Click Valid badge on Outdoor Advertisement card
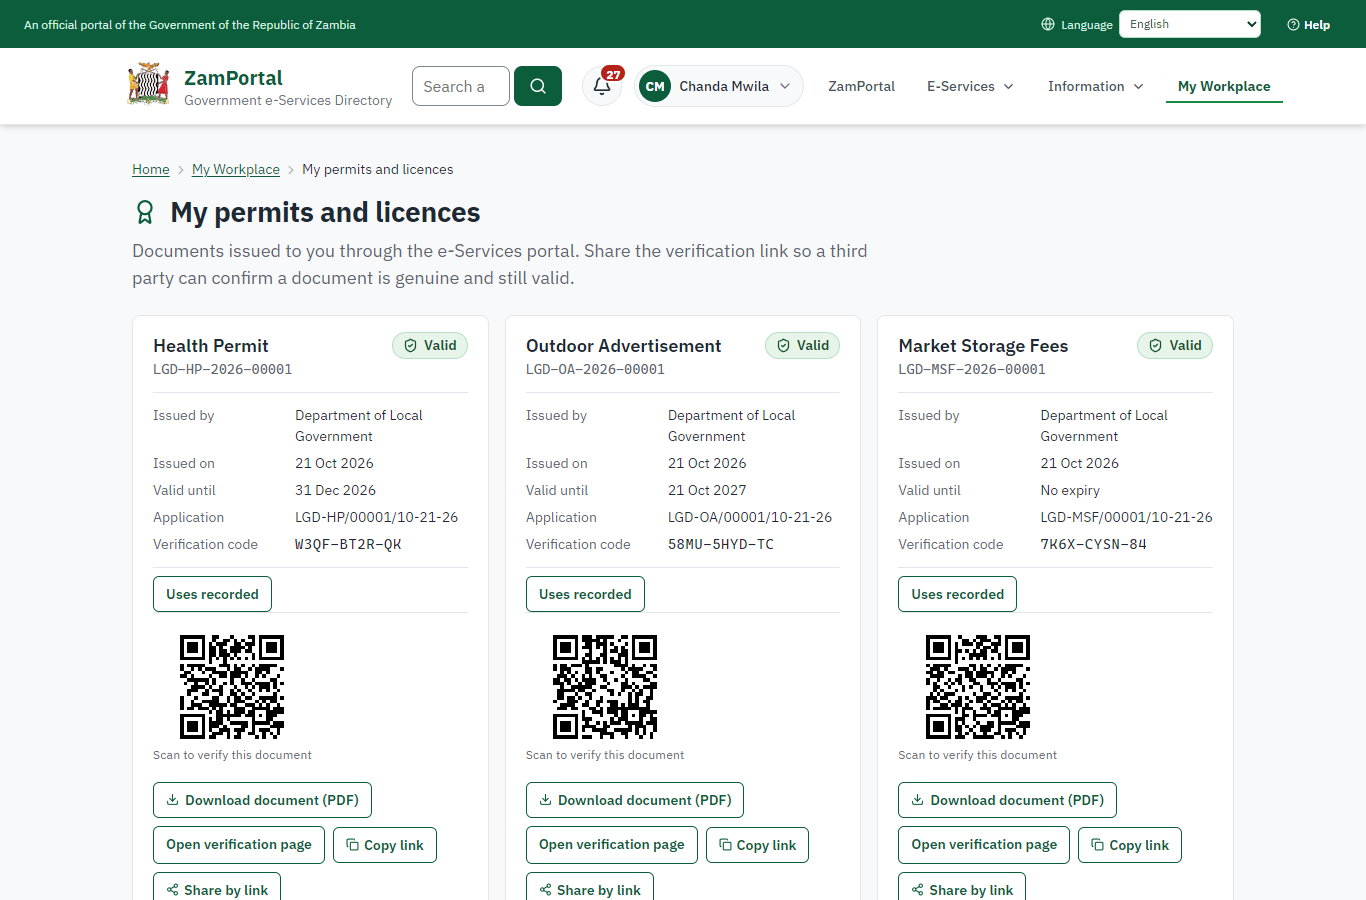The height and width of the screenshot is (900, 1366). tap(803, 345)
